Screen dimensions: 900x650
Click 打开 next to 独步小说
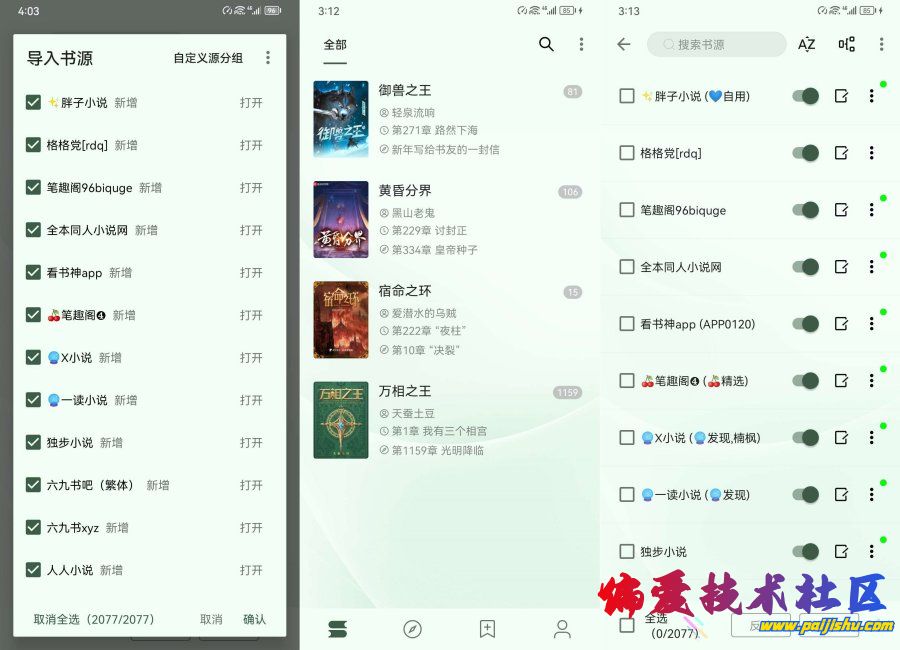[x=251, y=442]
